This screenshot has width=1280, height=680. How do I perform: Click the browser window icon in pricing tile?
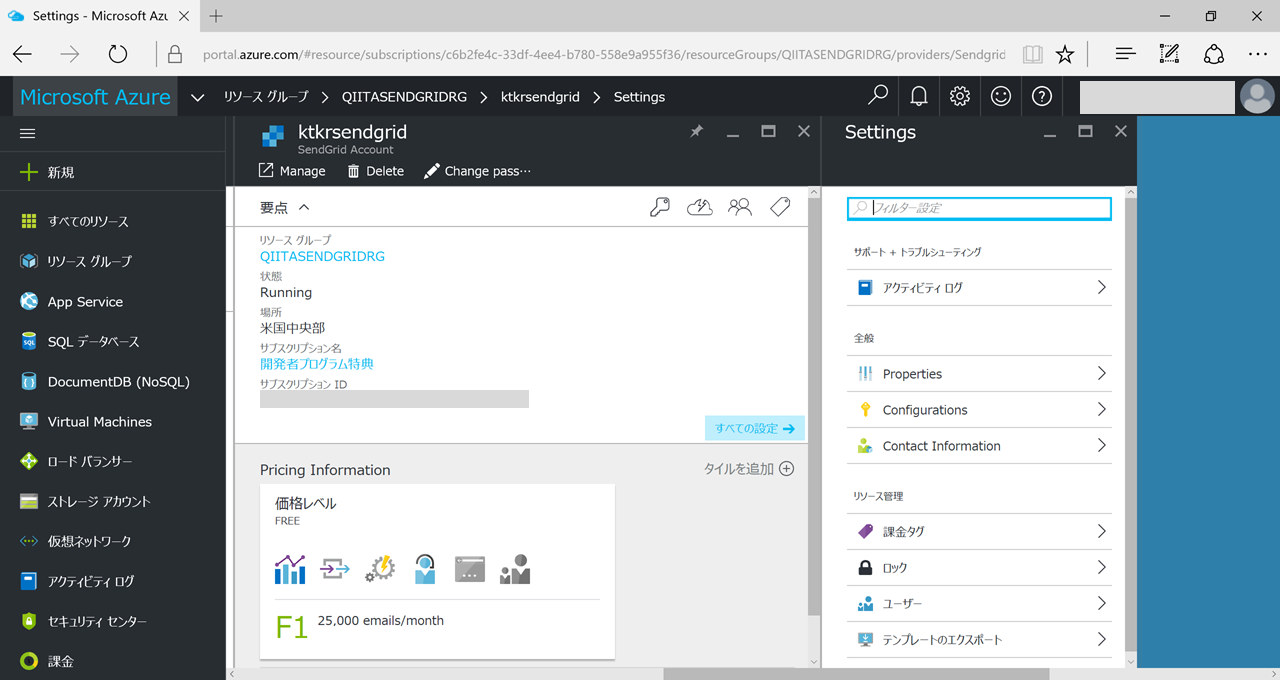coord(470,569)
